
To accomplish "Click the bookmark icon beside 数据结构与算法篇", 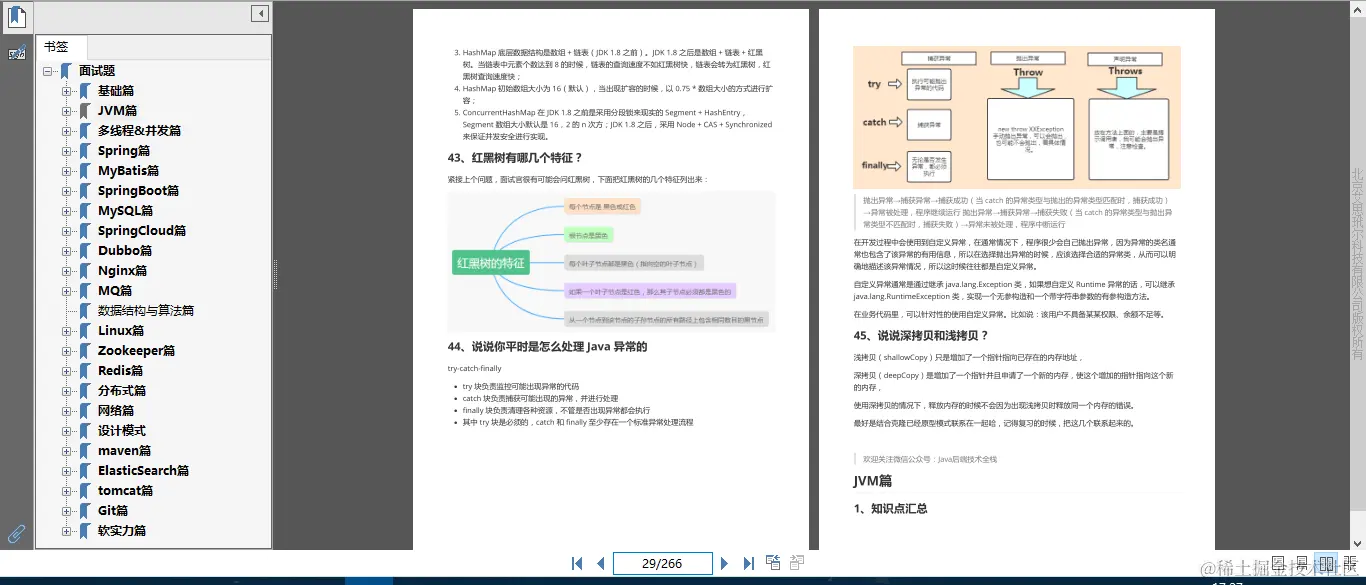I will tap(85, 311).
